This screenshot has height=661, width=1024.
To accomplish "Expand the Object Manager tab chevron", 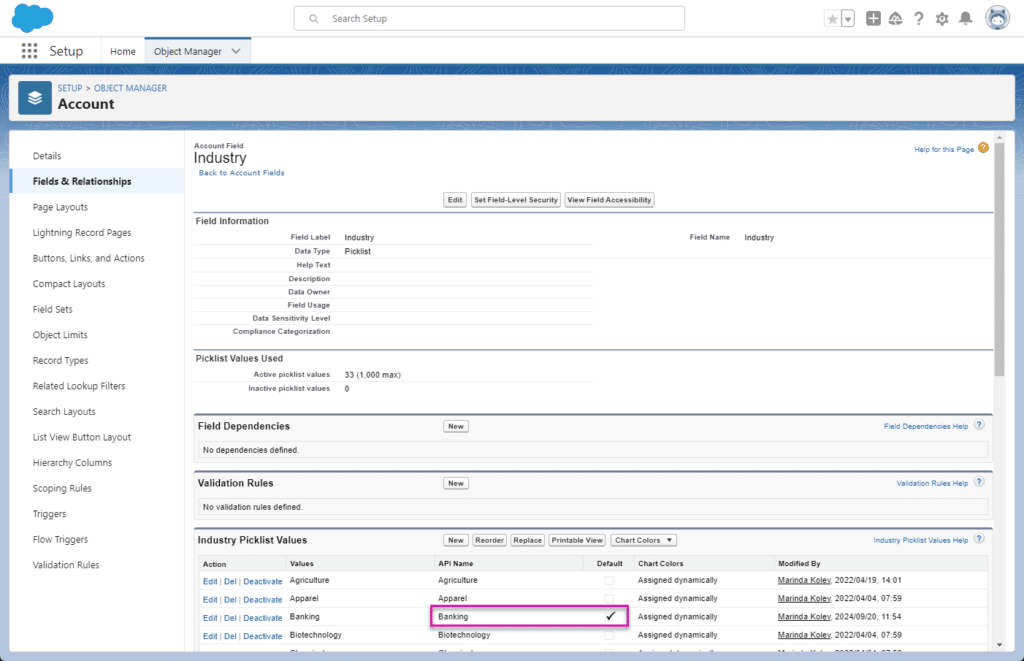I will tap(236, 51).
